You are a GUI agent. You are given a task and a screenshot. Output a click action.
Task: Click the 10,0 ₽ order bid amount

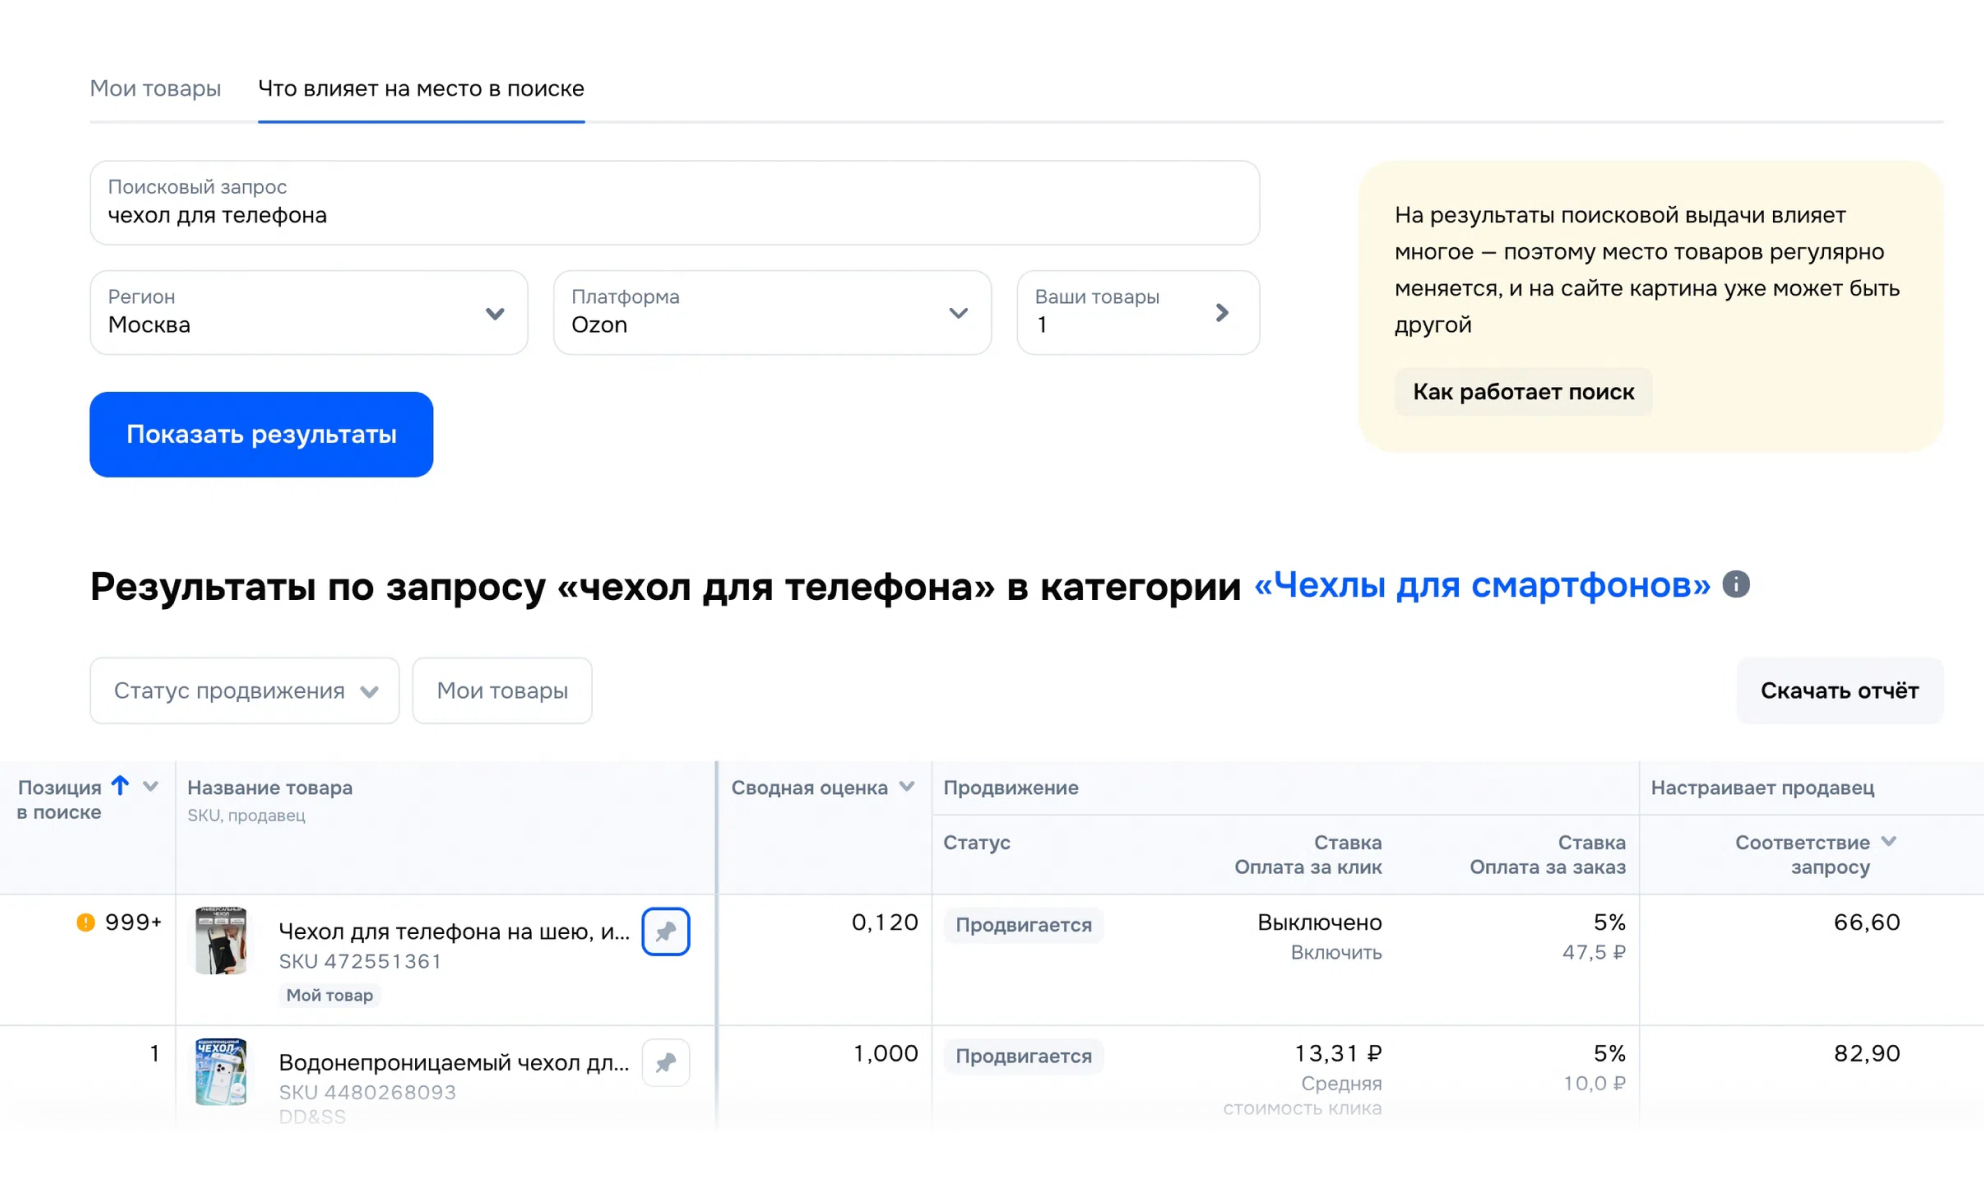1595,1084
